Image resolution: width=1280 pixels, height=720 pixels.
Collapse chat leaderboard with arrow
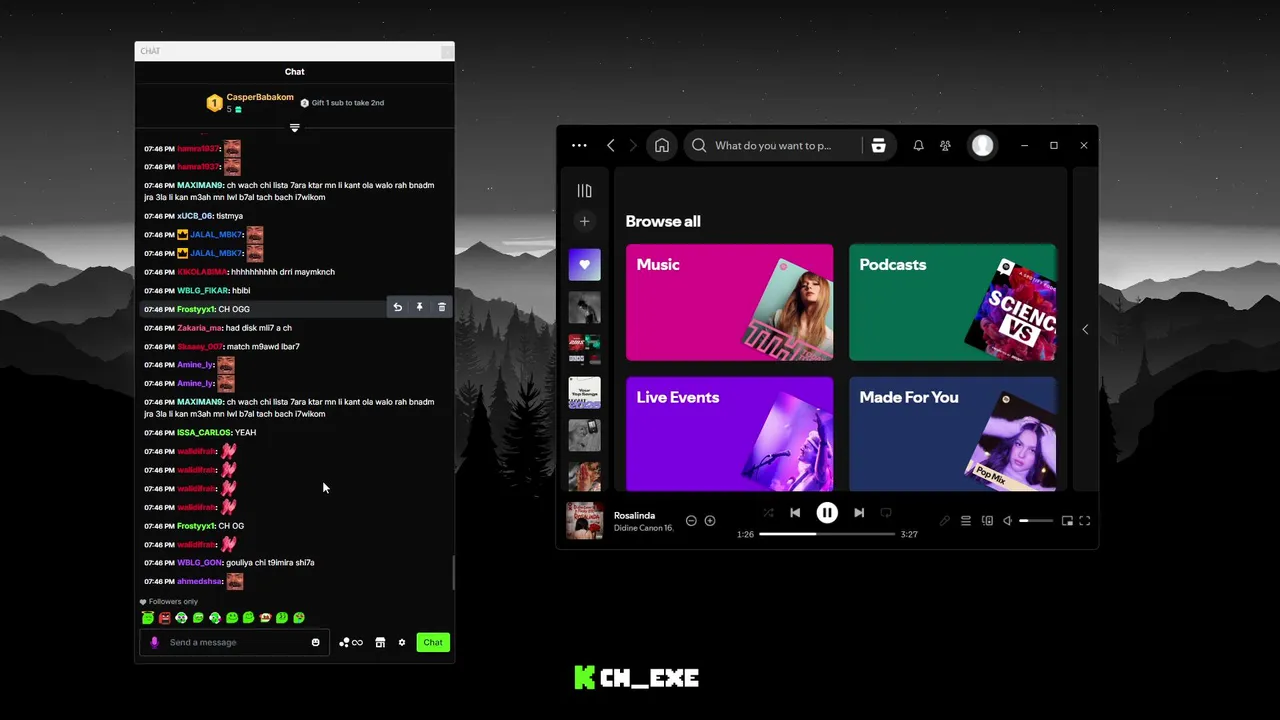coord(294,128)
